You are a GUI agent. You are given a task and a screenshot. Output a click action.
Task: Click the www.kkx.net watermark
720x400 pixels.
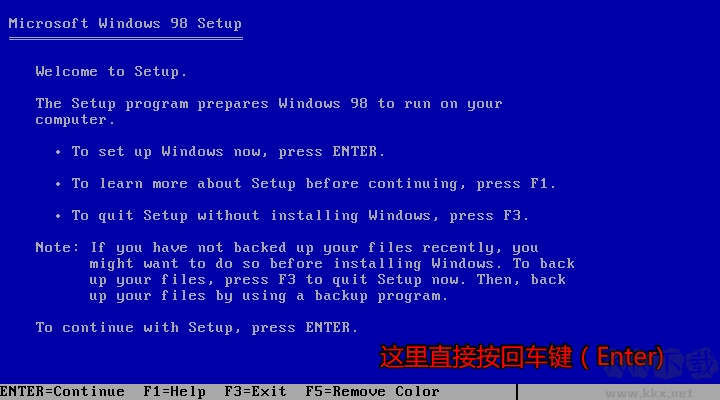tap(649, 394)
